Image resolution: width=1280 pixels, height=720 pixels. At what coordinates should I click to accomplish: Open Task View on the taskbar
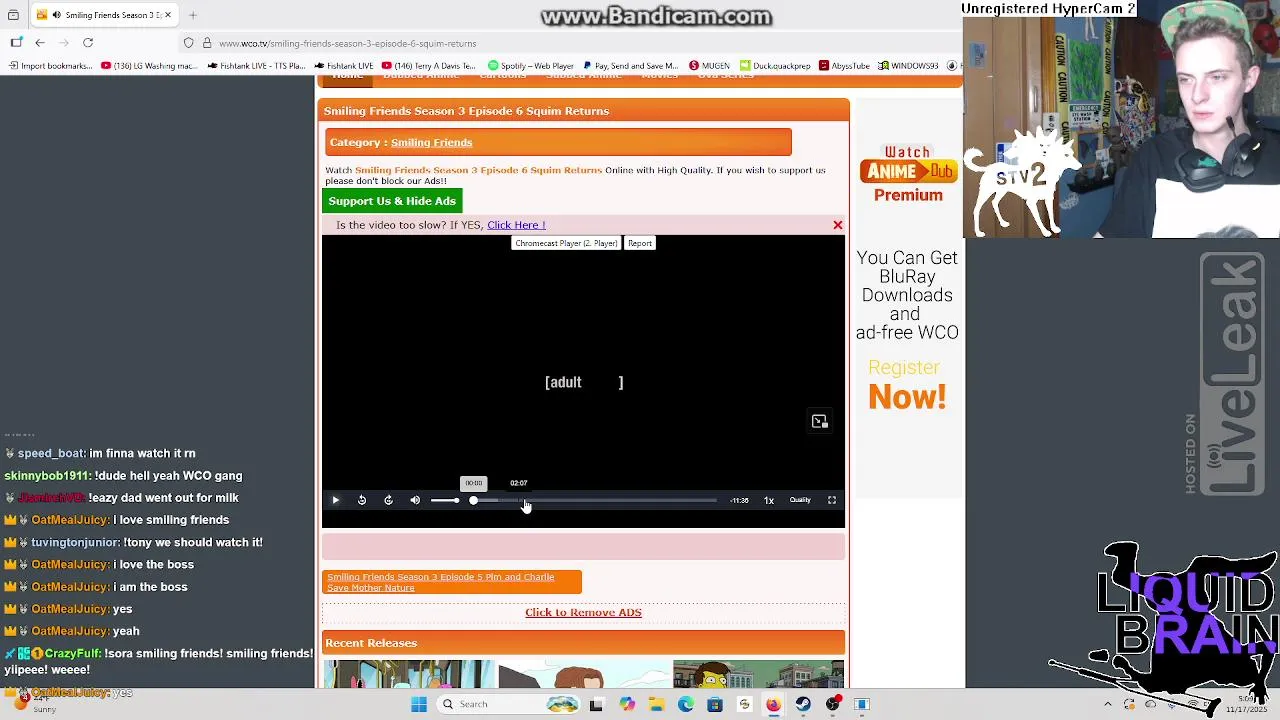(x=597, y=704)
